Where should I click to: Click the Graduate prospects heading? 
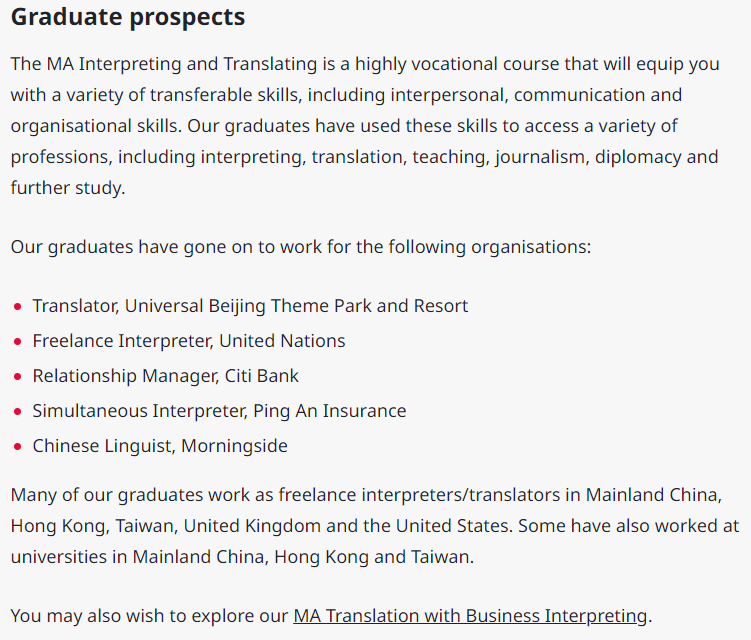coord(128,17)
